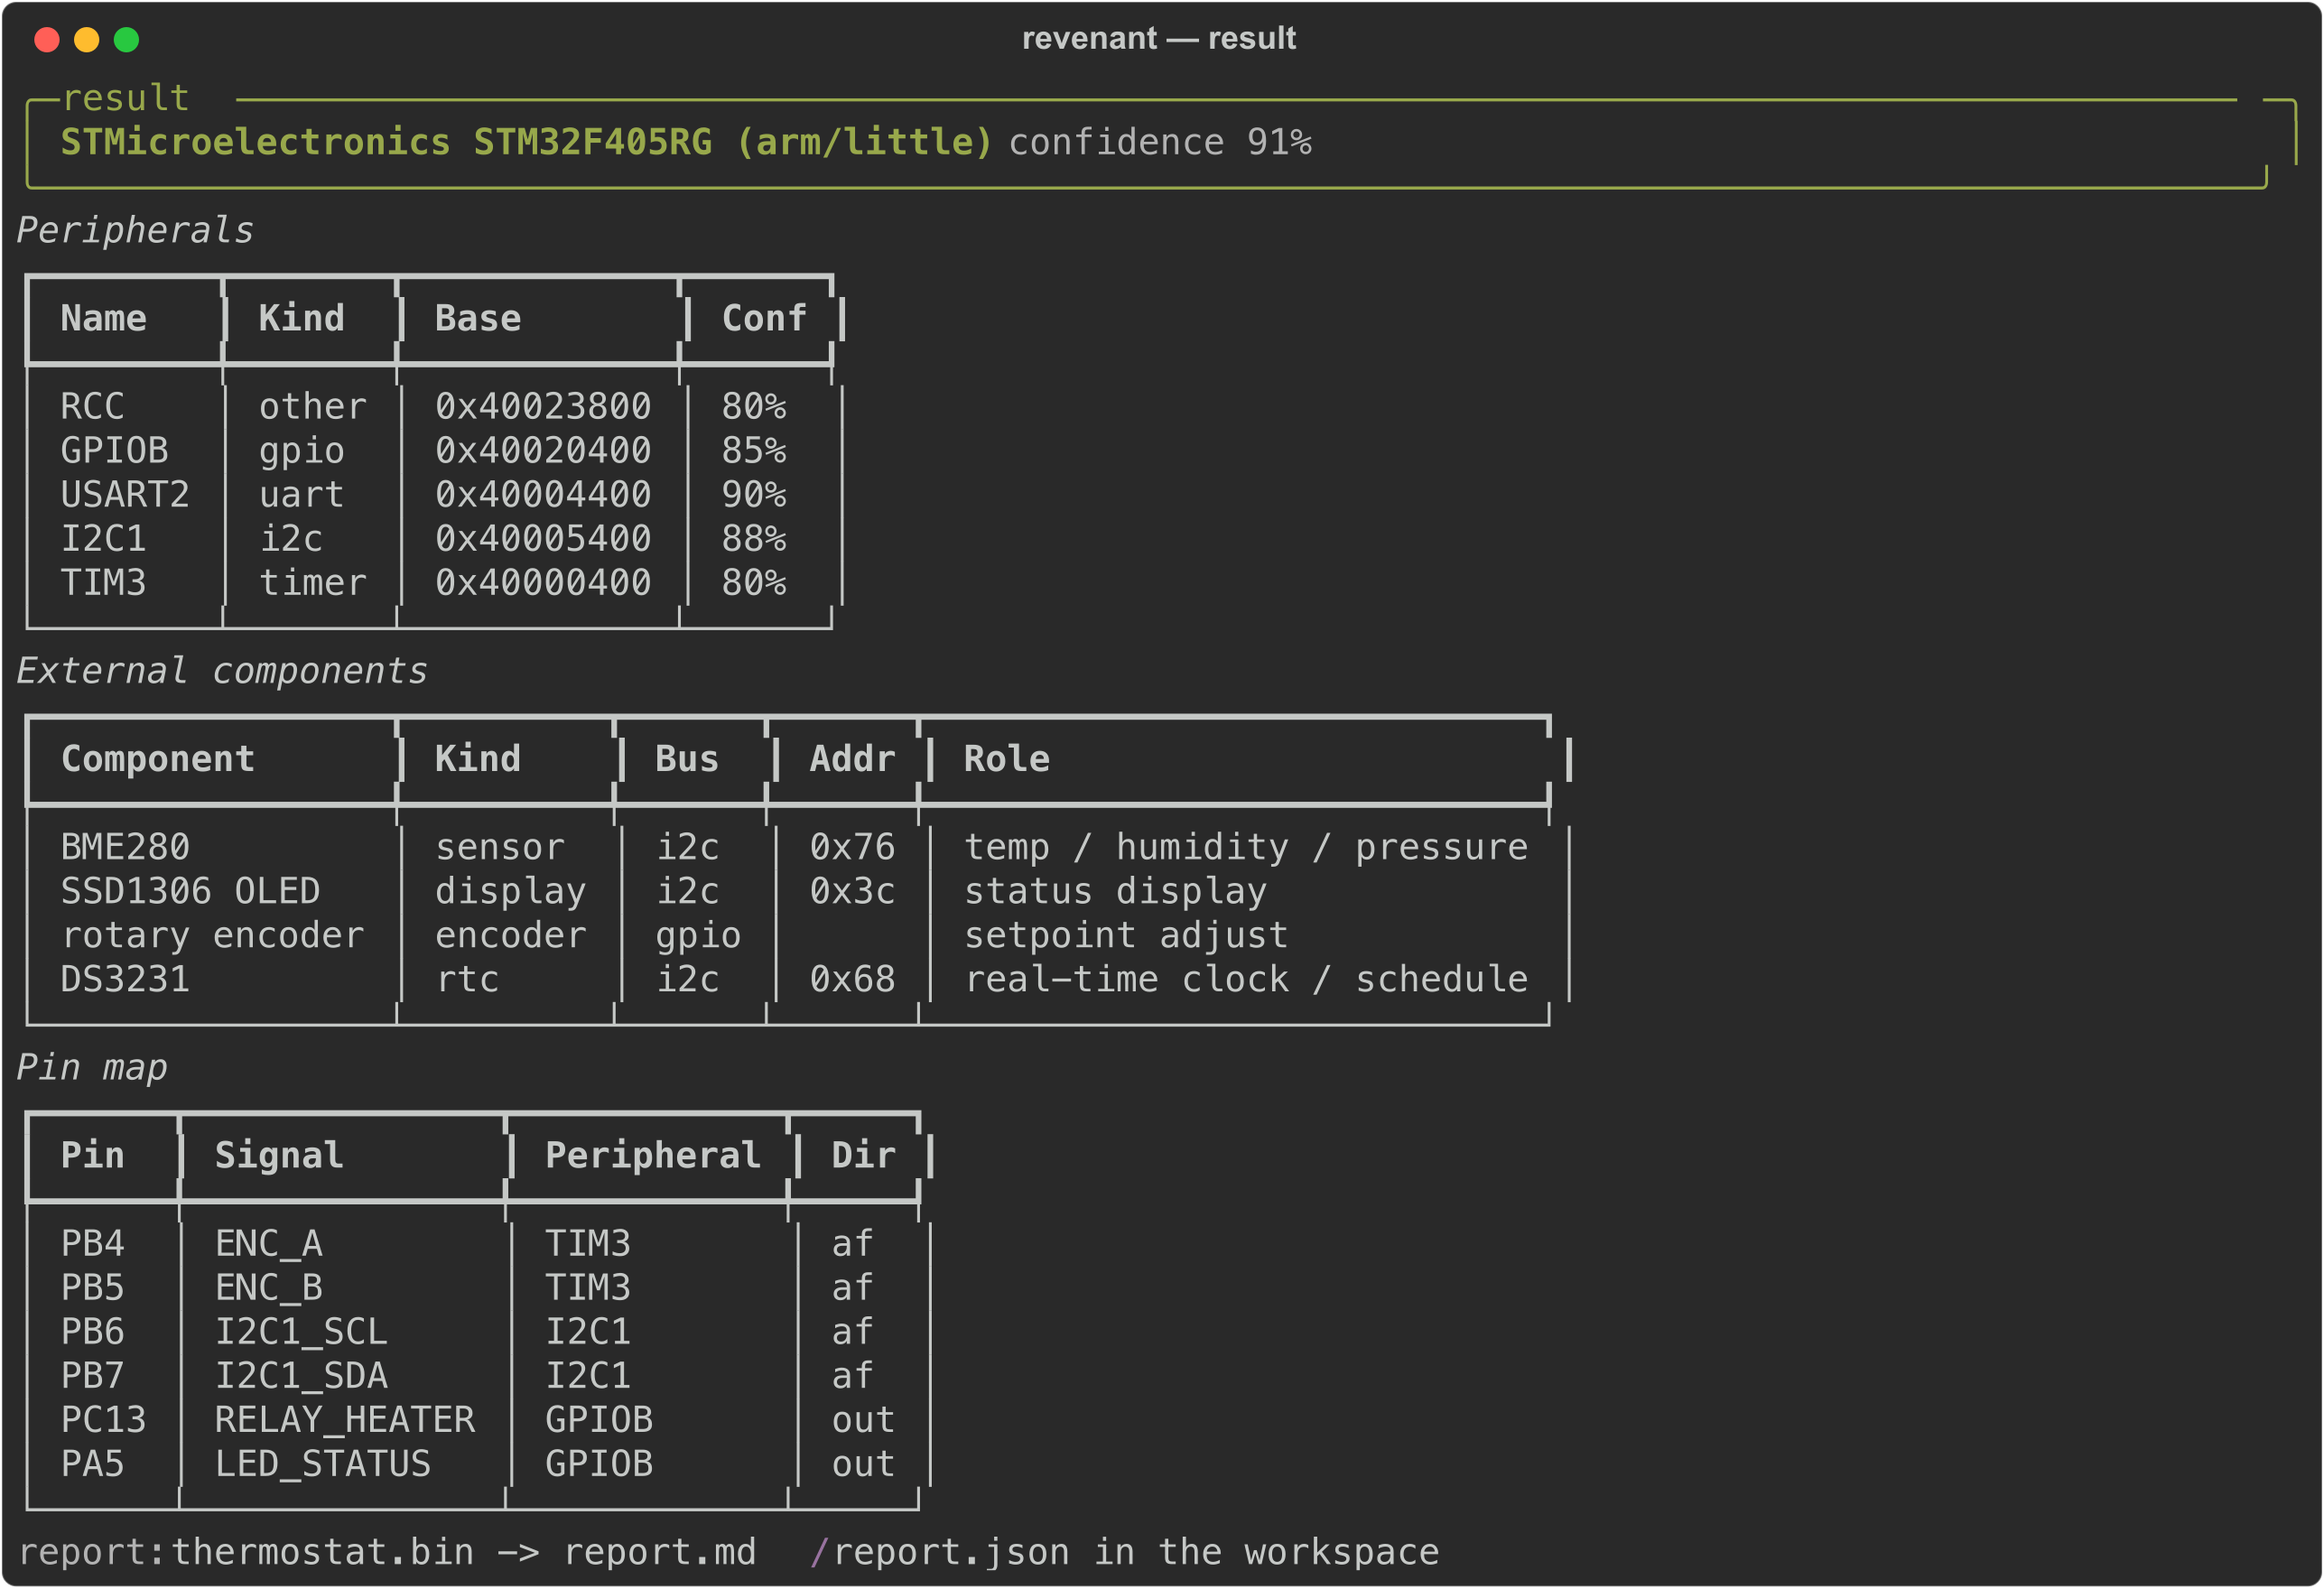Select pin "PB4"
Image resolution: width=2324 pixels, height=1589 pixels.
point(92,1245)
